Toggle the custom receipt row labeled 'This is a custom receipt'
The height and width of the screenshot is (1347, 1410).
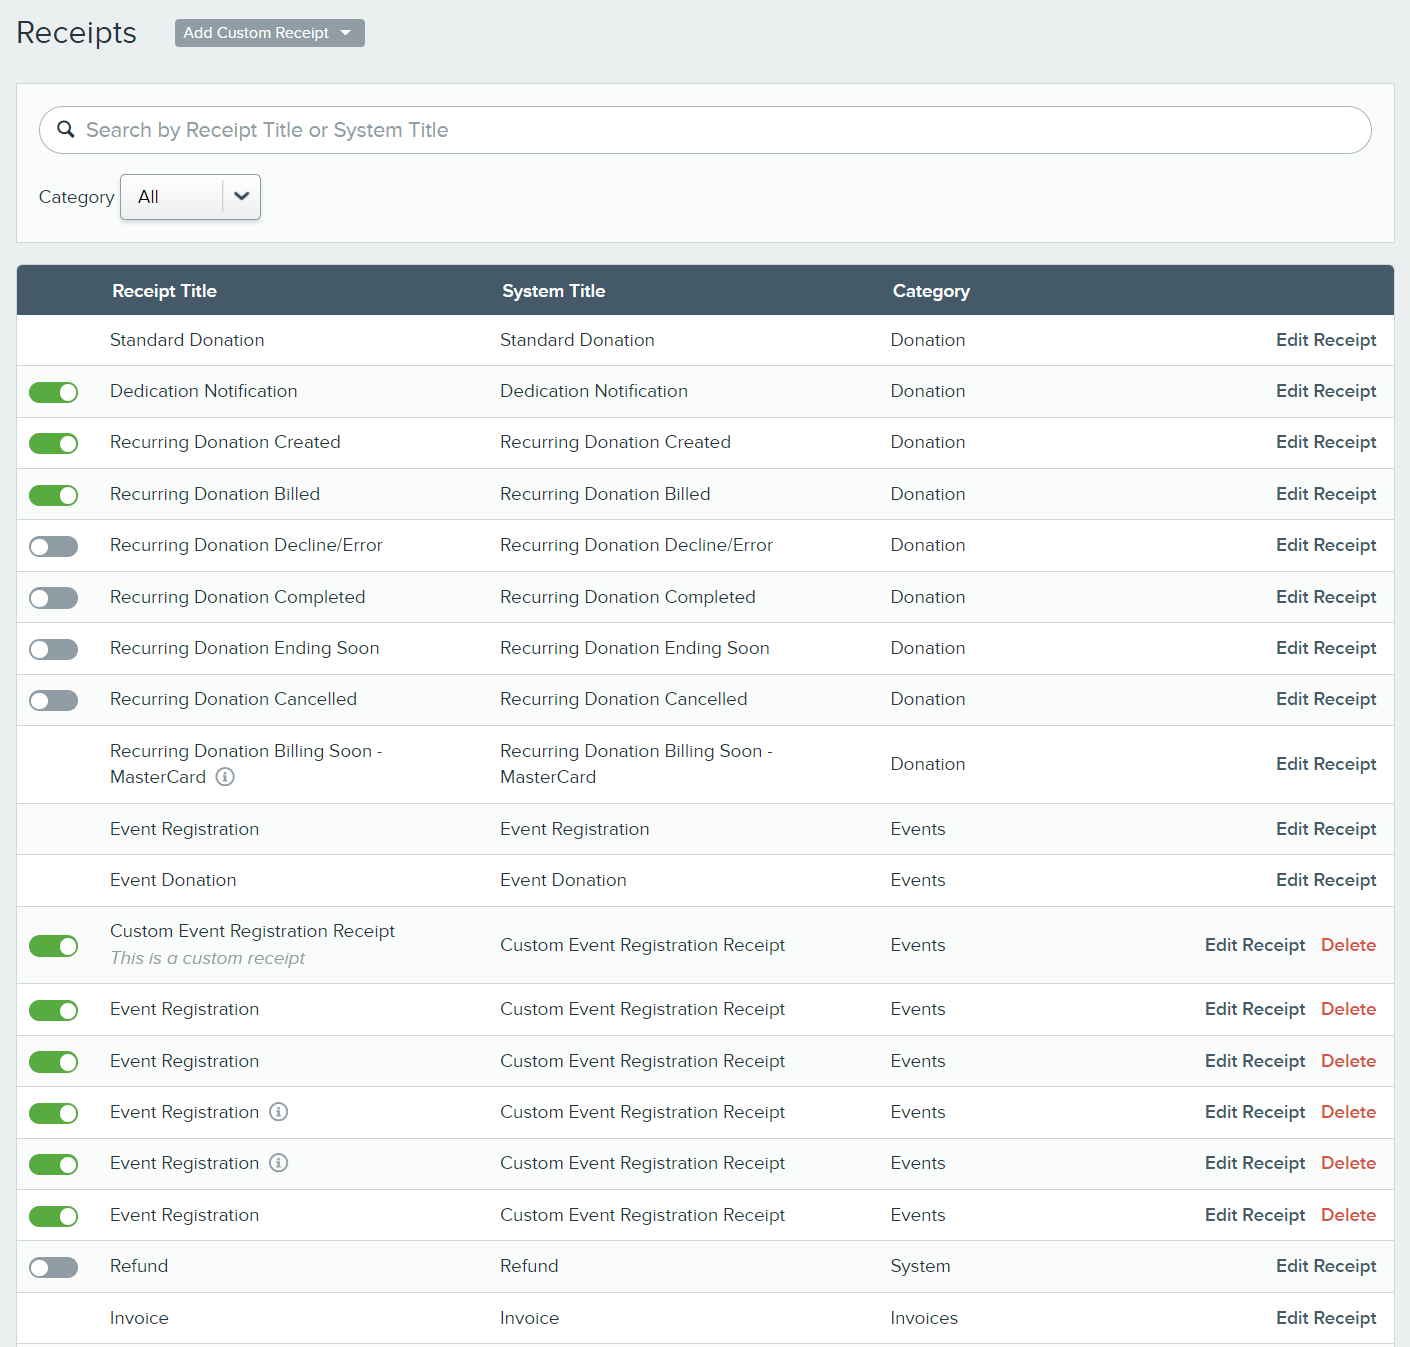54,946
